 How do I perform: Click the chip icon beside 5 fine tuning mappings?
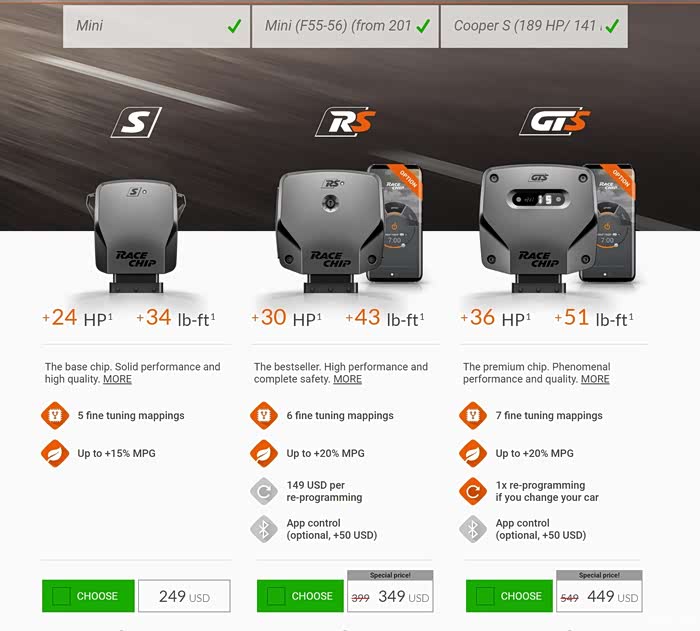[55, 415]
